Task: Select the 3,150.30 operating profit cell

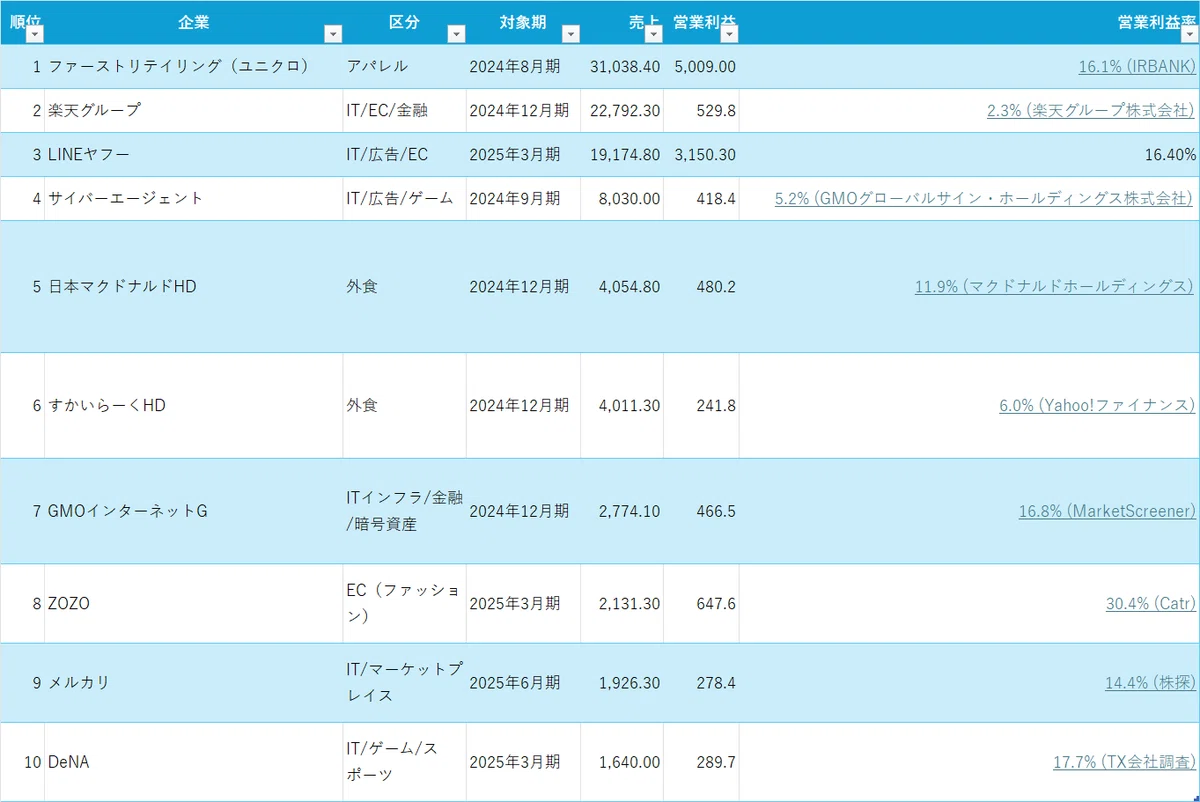Action: [x=701, y=155]
